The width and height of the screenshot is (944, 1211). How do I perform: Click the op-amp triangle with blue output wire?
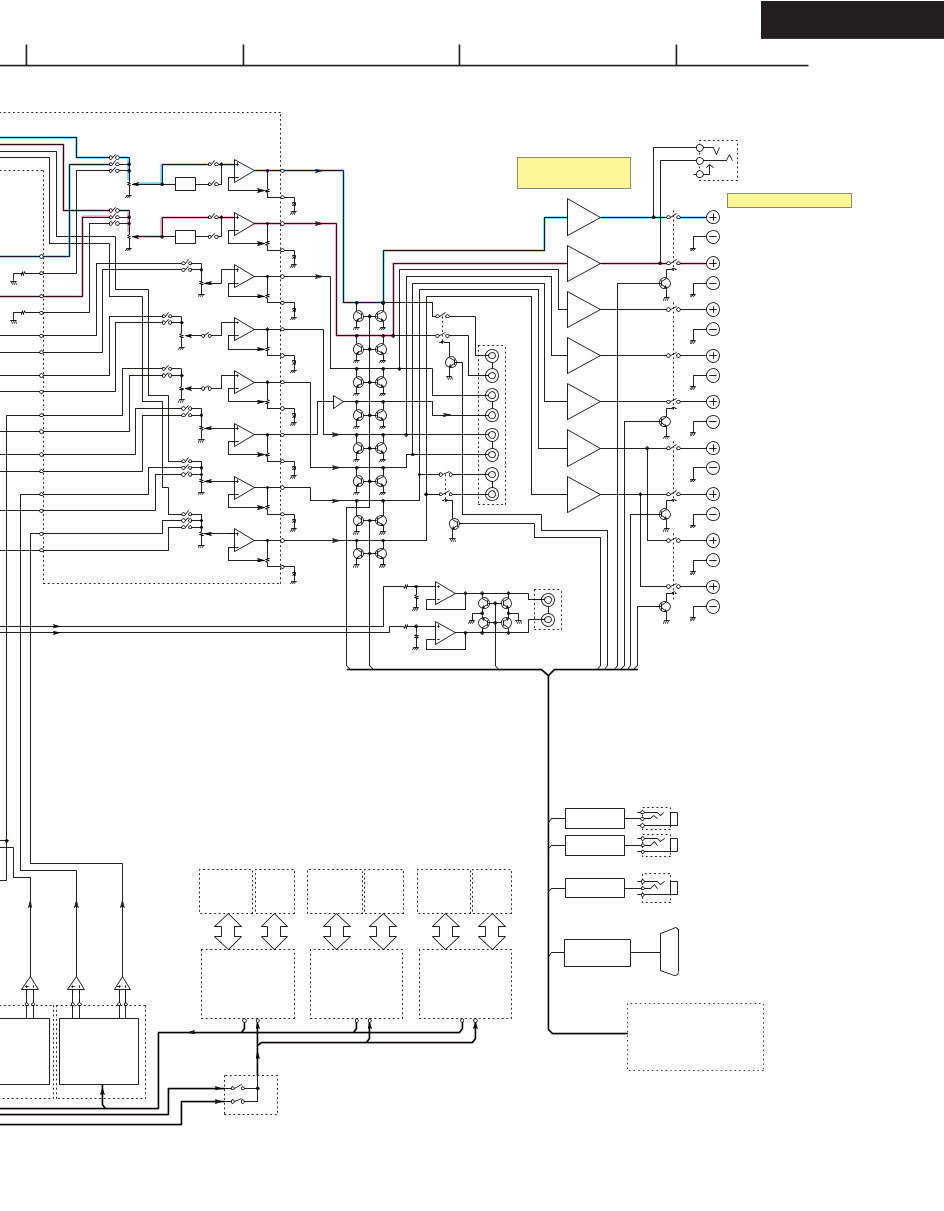pyautogui.click(x=244, y=171)
